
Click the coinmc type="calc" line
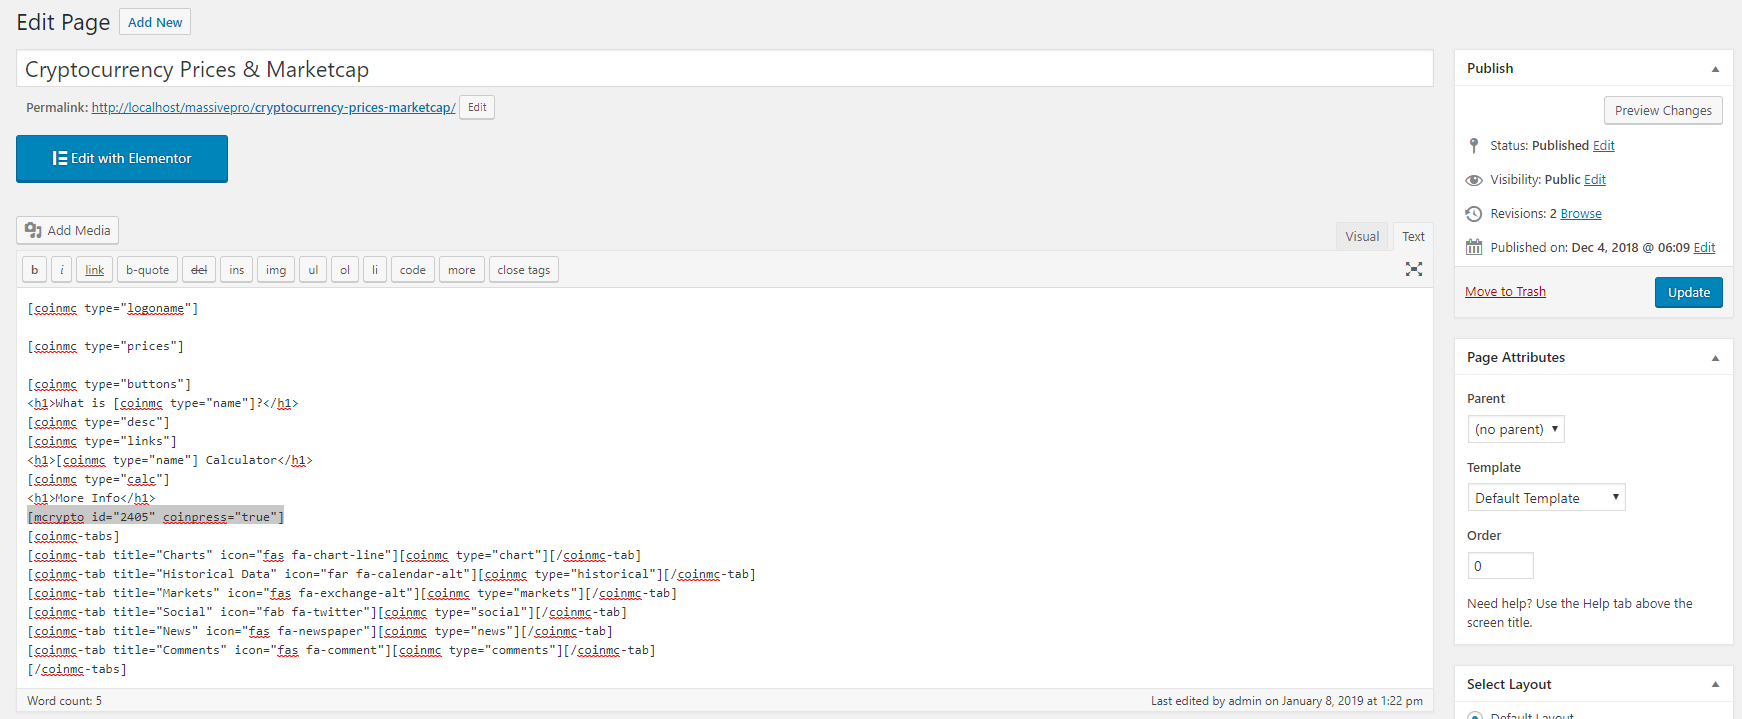pos(99,480)
